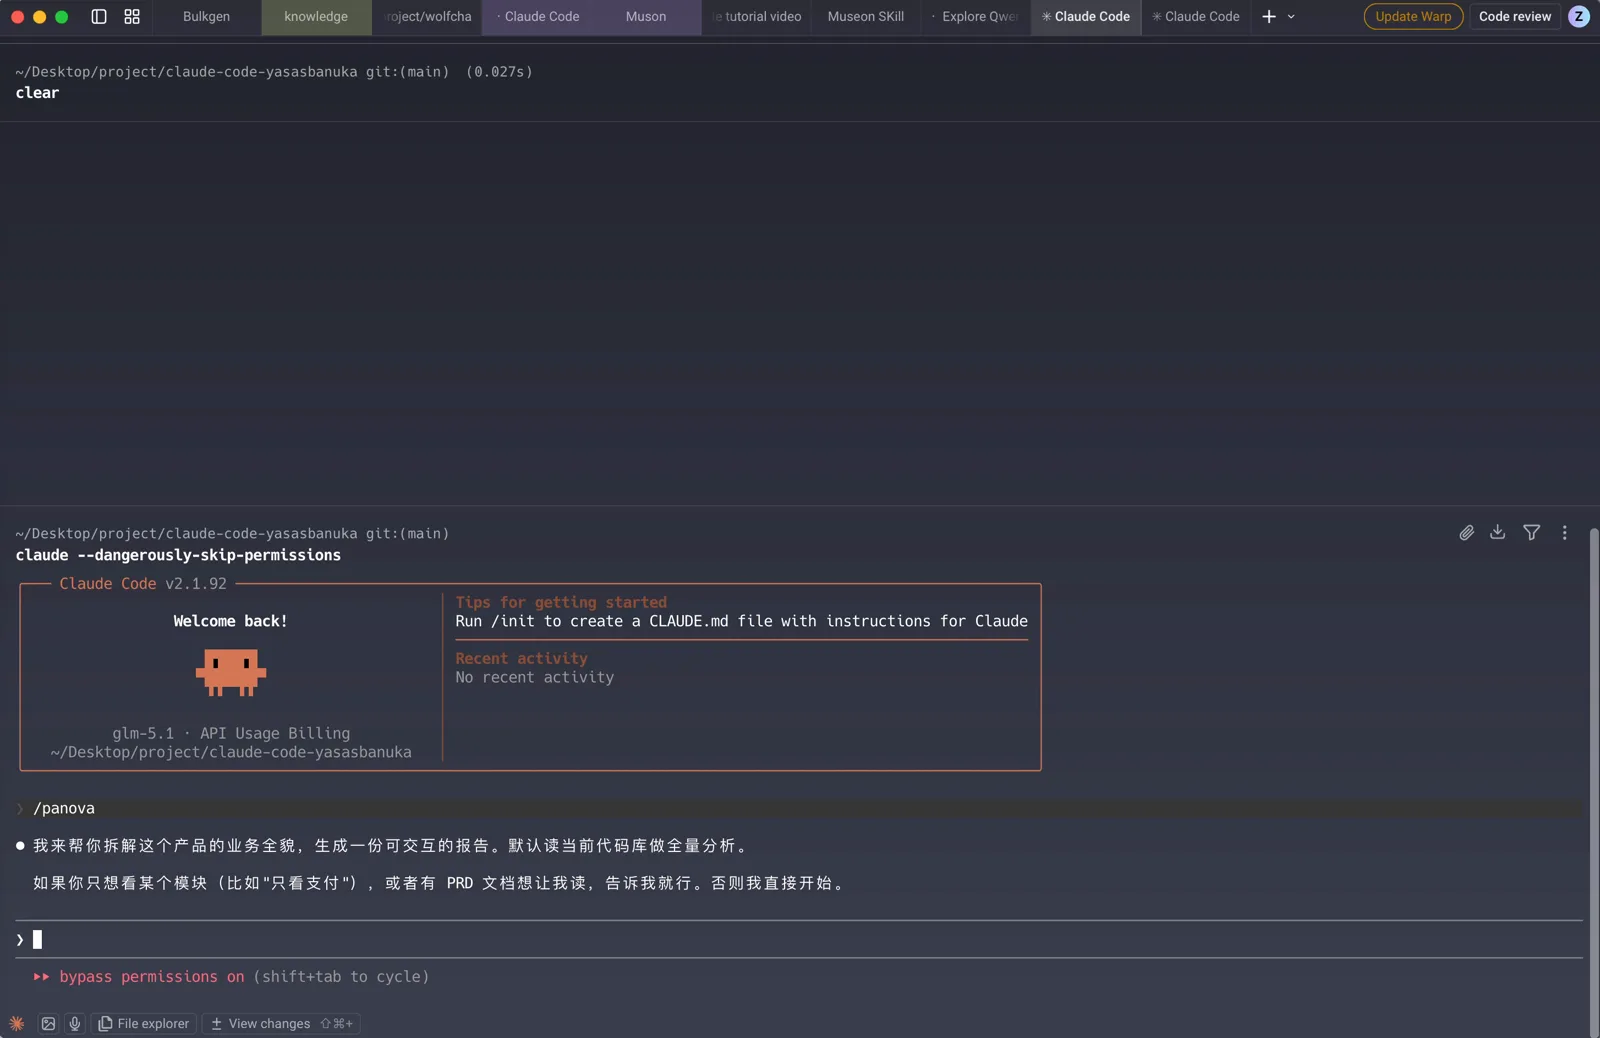Open the block filter funnel icon
The width and height of the screenshot is (1600, 1038).
[1531, 533]
